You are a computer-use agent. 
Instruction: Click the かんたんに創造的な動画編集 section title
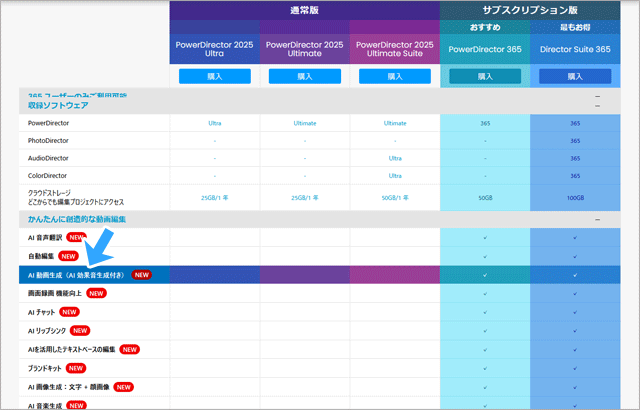(x=77, y=219)
